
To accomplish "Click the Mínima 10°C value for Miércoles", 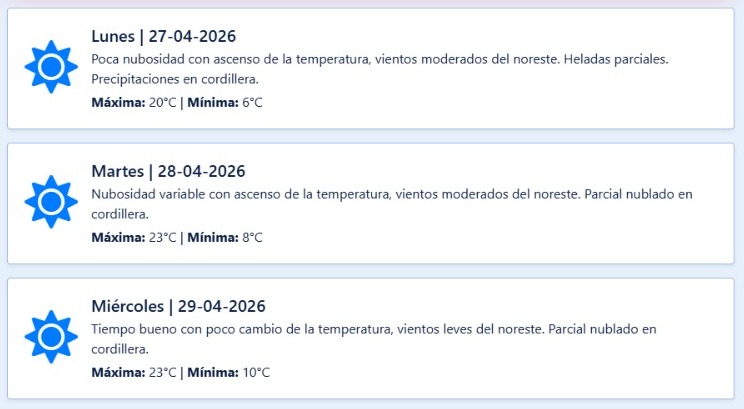I will coord(256,372).
